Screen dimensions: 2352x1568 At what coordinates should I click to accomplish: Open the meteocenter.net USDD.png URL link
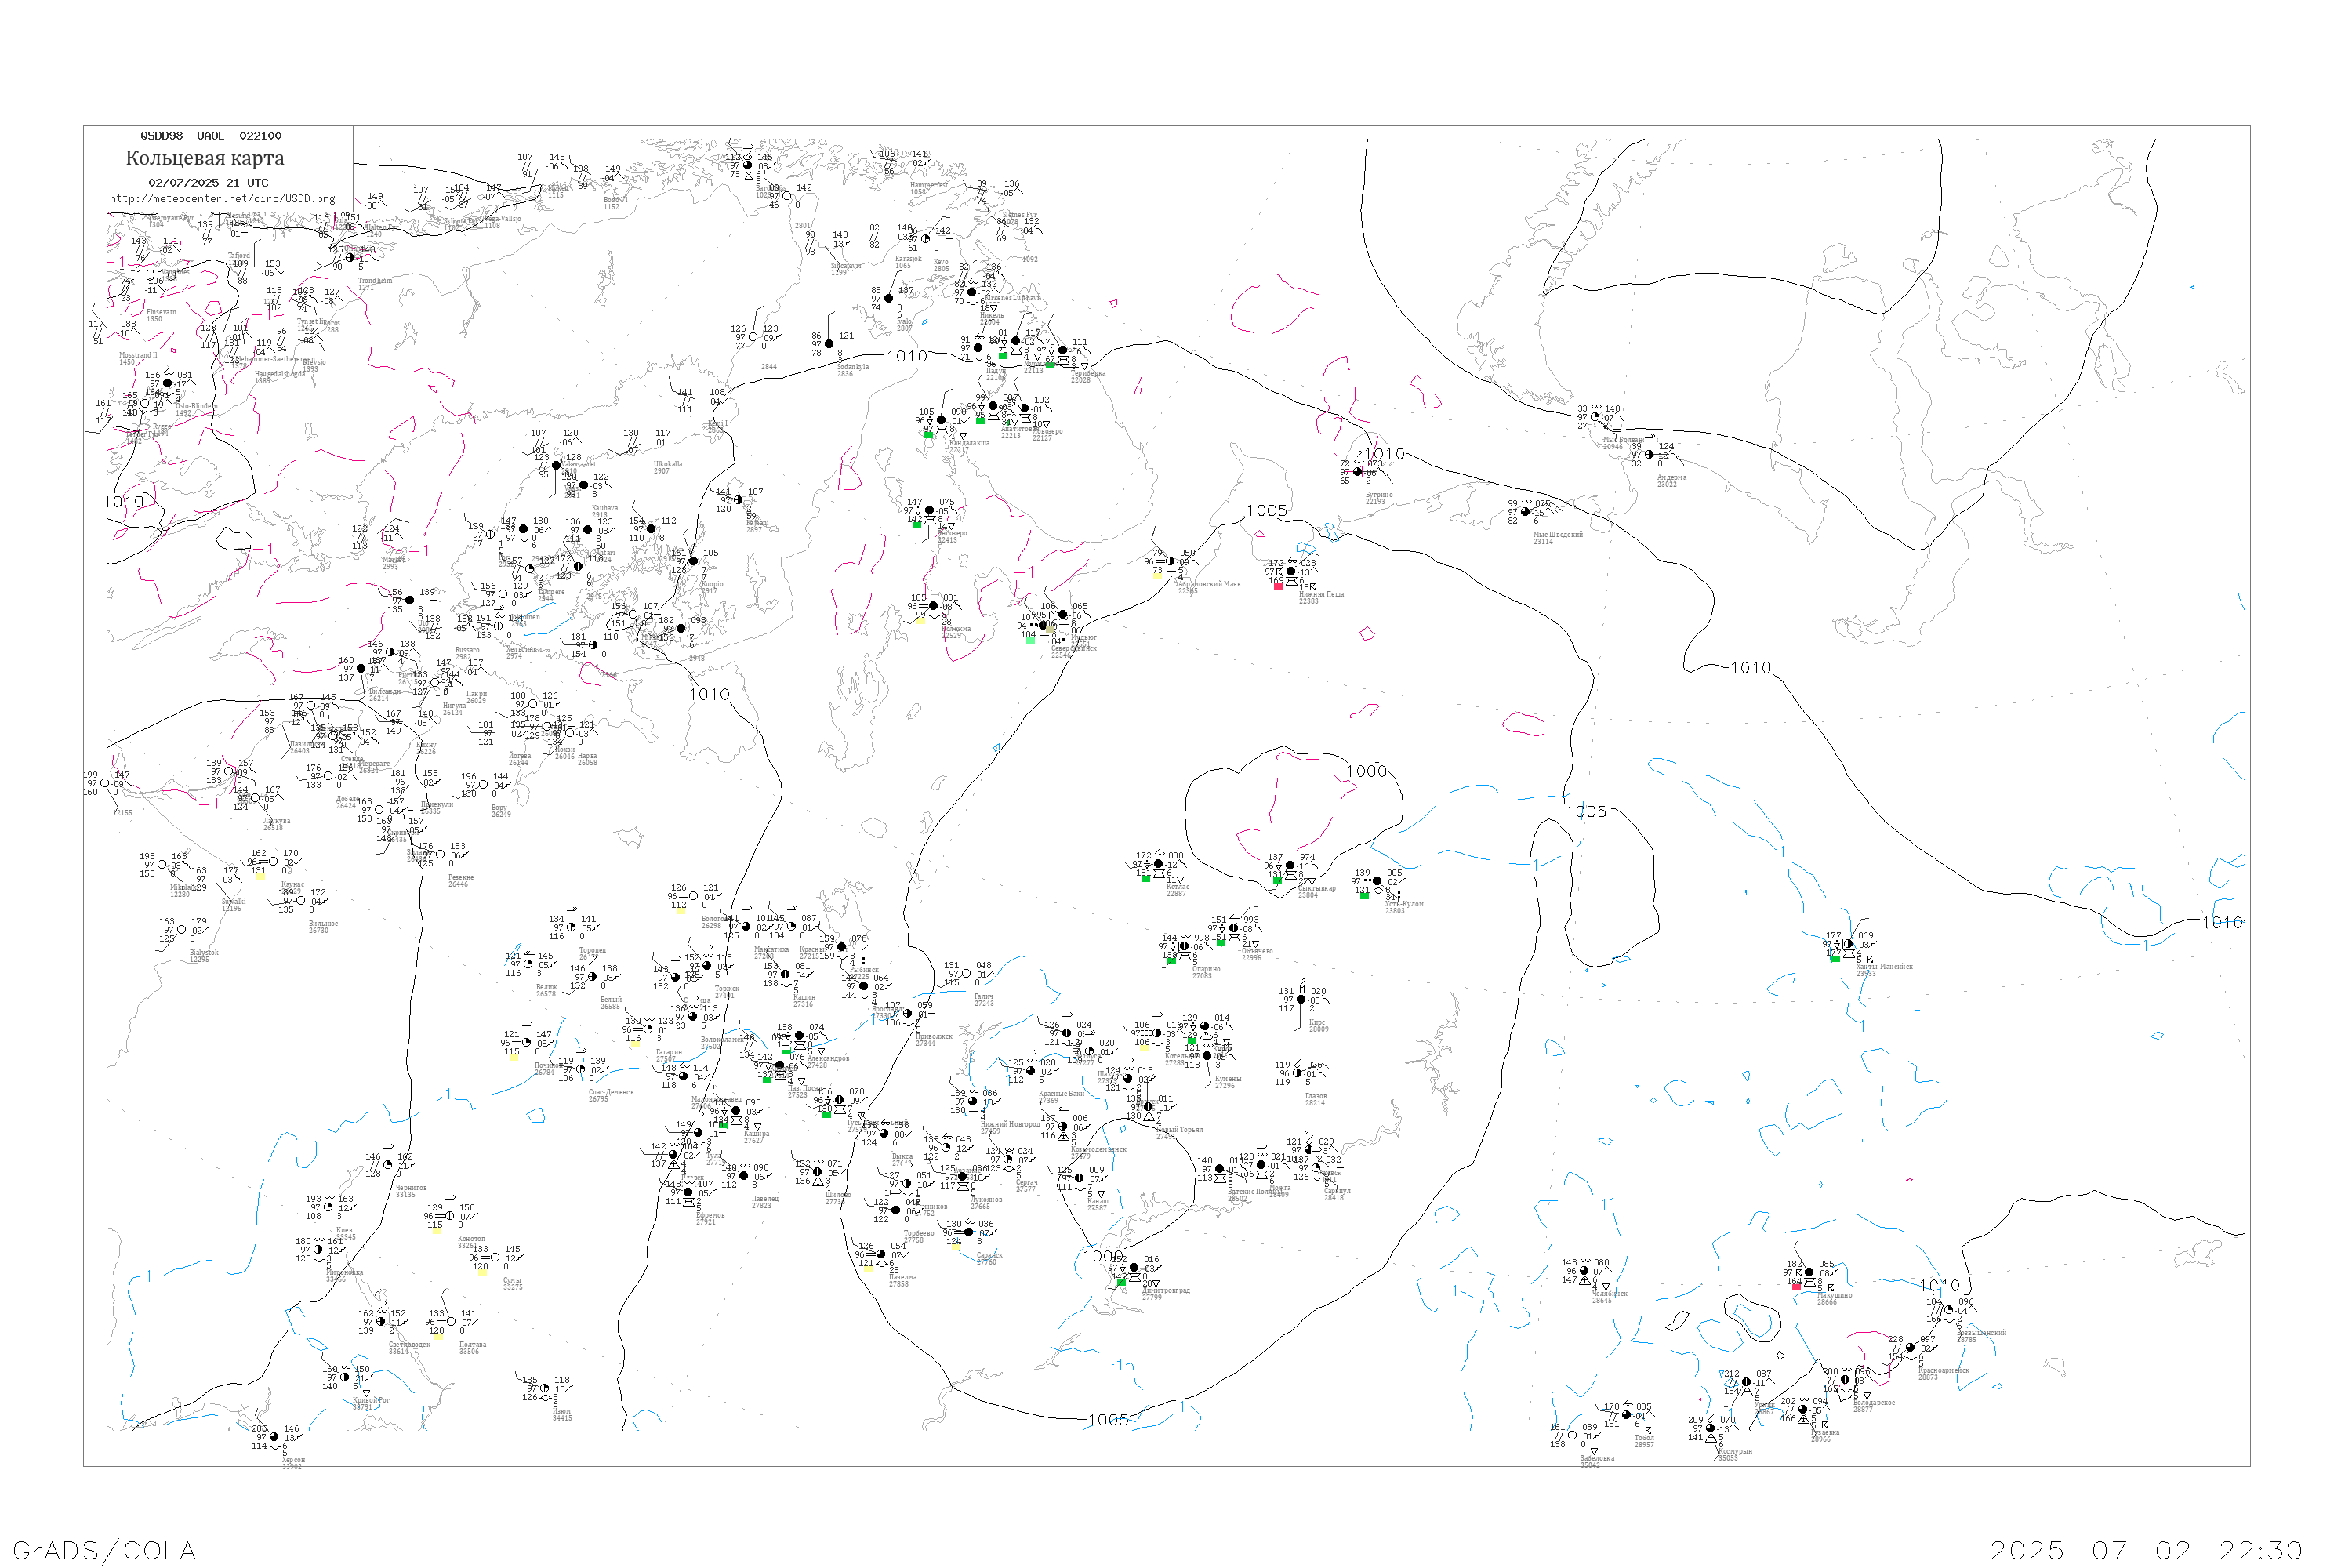(222, 199)
